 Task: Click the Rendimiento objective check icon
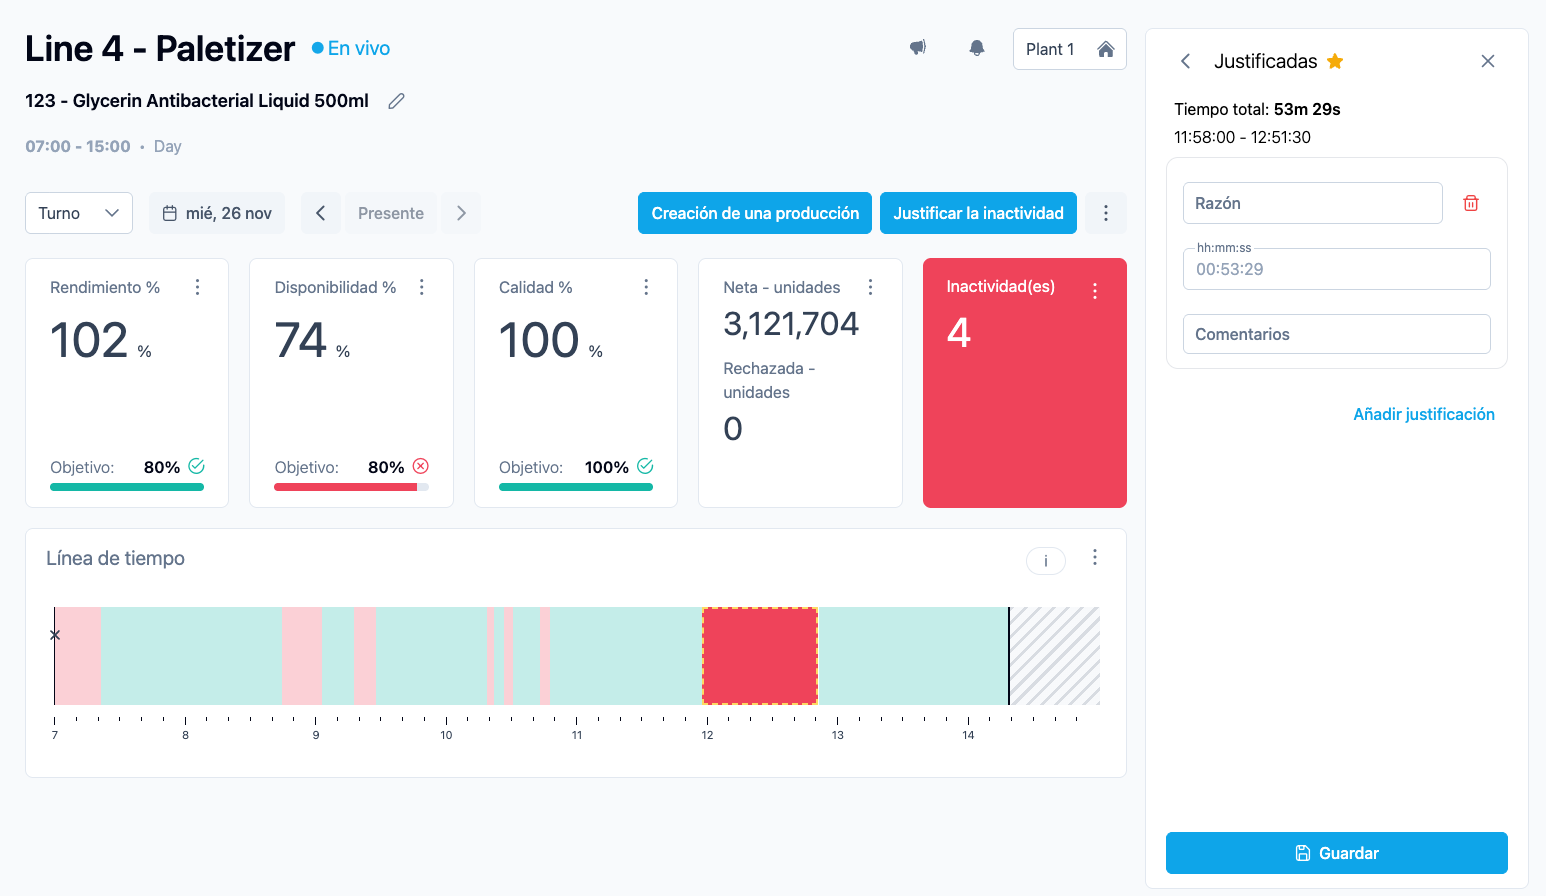(197, 466)
